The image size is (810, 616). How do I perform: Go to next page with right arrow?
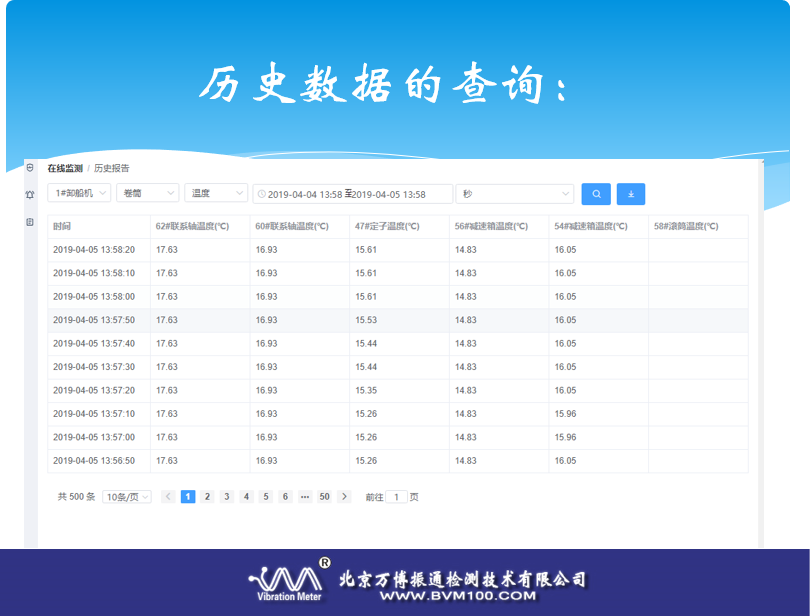(x=345, y=496)
